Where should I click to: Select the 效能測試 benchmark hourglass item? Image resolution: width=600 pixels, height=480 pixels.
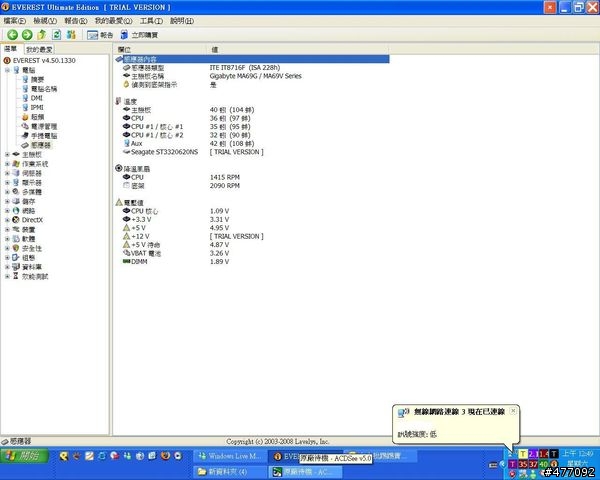coord(35,276)
